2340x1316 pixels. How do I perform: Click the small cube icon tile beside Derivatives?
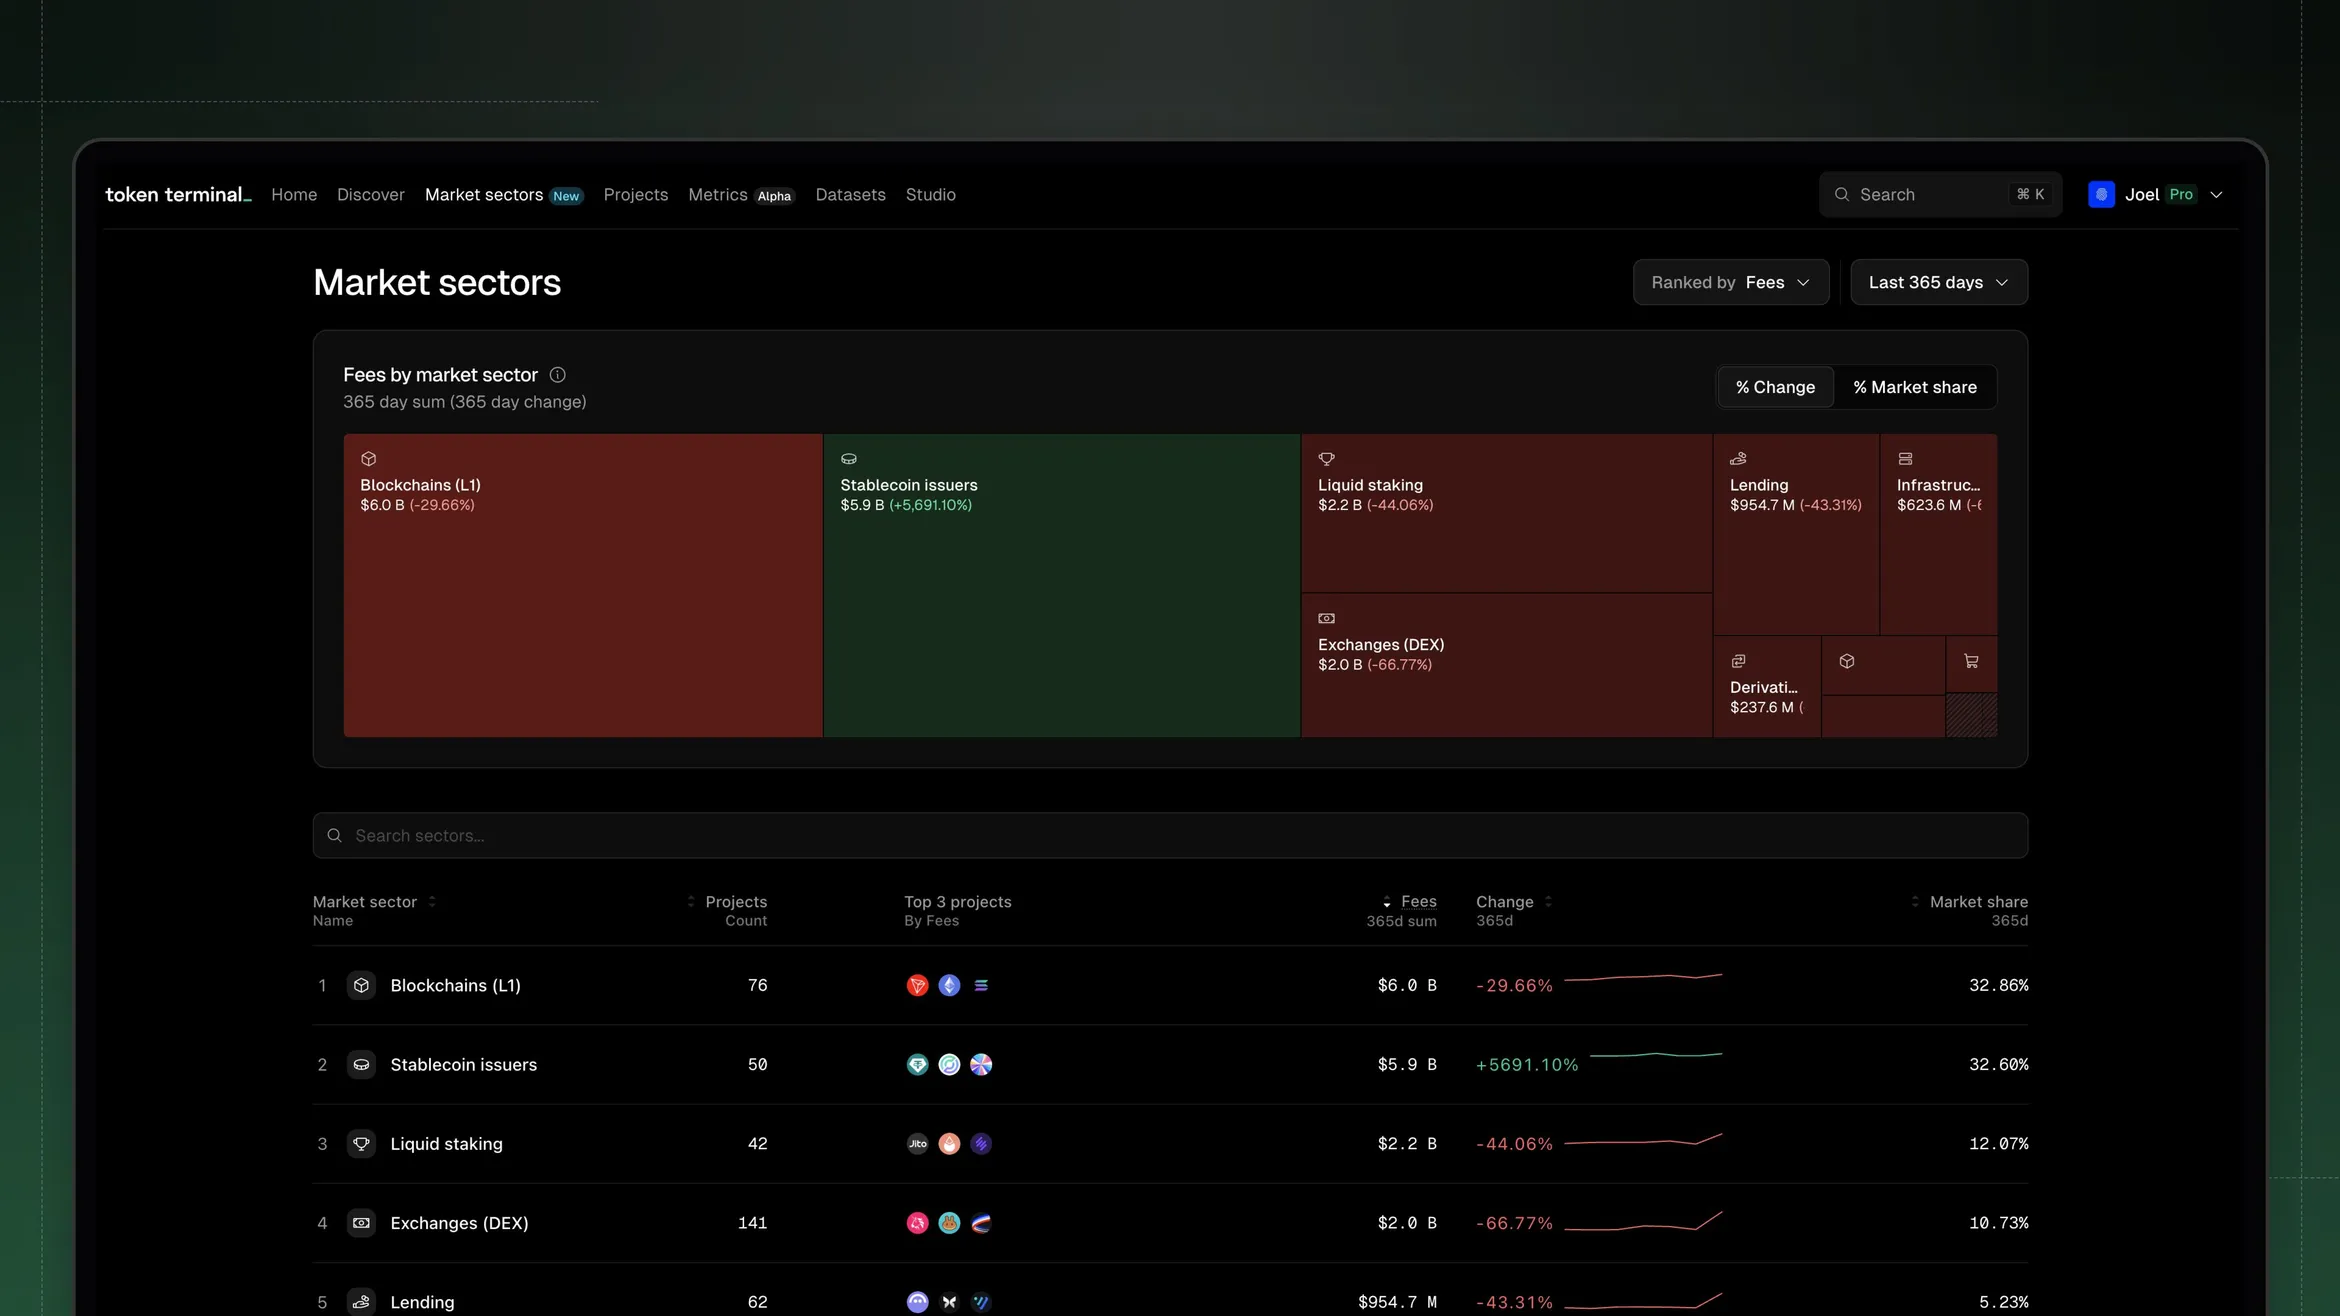(x=1883, y=665)
